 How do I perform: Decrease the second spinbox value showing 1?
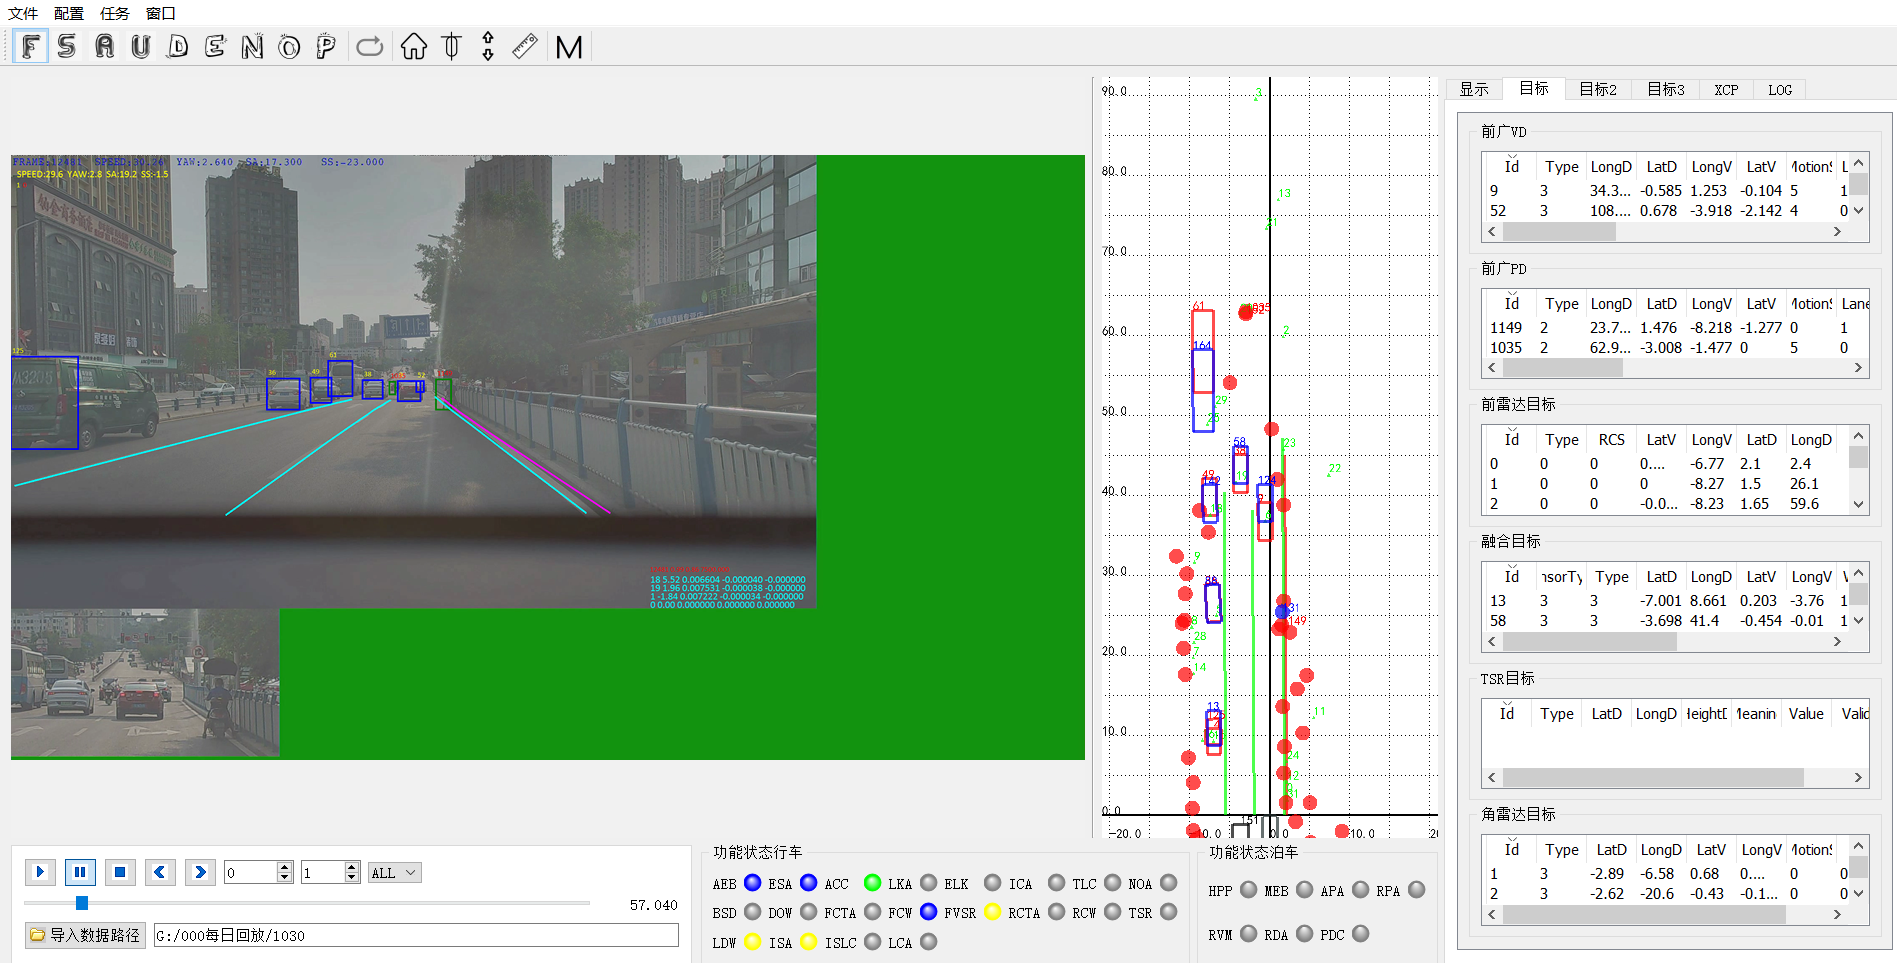click(x=352, y=878)
